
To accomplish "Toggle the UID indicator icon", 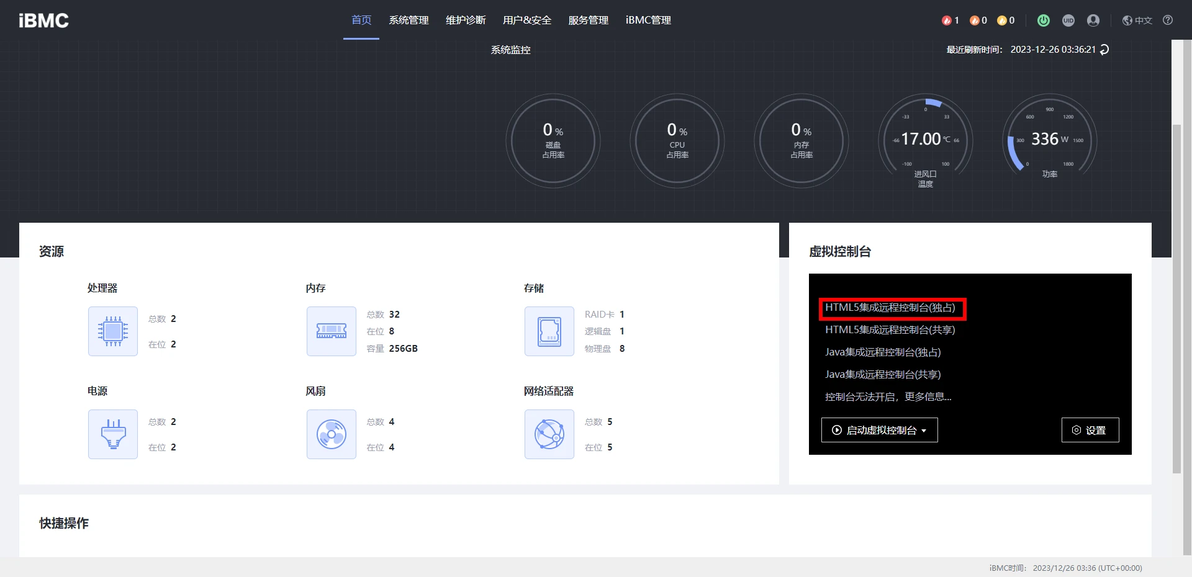I will 1068,21.
